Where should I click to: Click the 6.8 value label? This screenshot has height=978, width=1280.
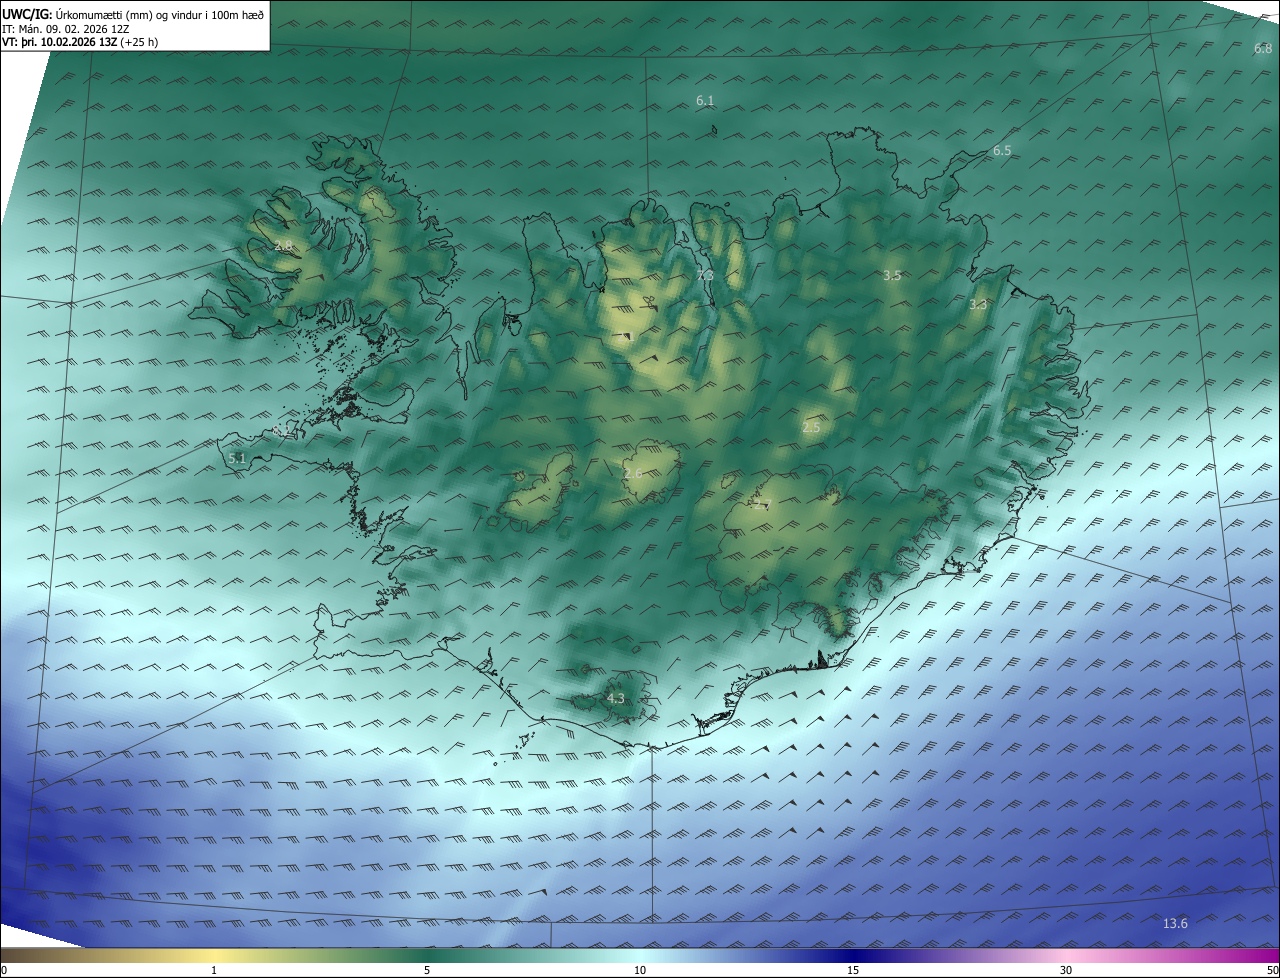(x=1263, y=49)
